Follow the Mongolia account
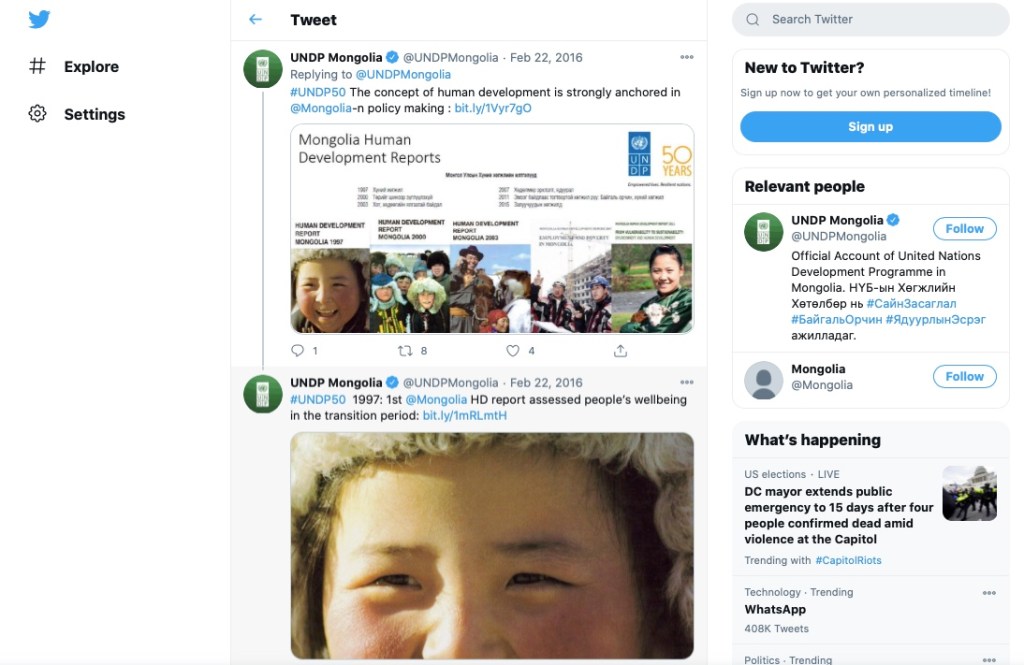The width and height of the screenshot is (1024, 665). [964, 376]
